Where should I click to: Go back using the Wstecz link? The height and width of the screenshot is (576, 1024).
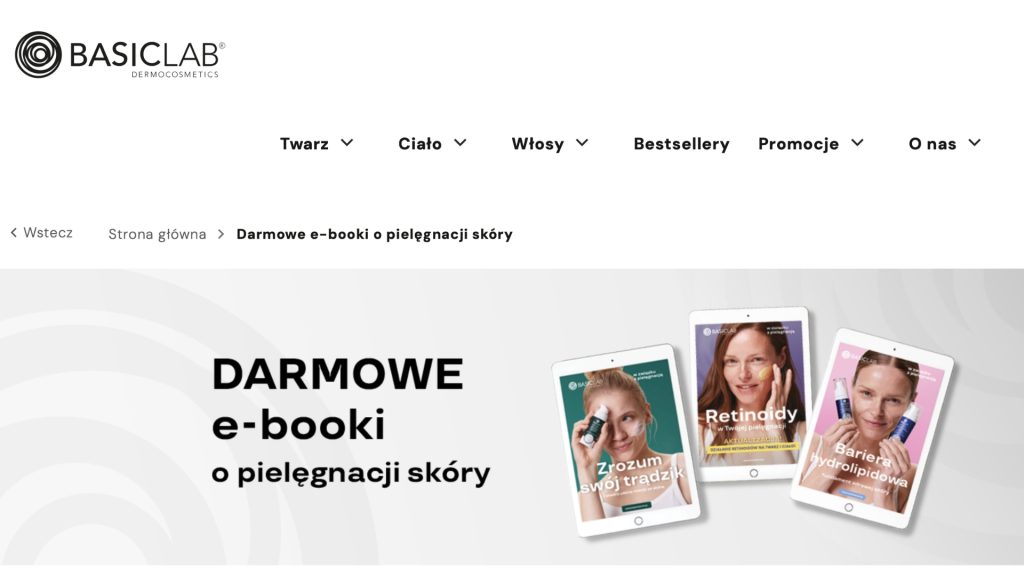pyautogui.click(x=48, y=232)
